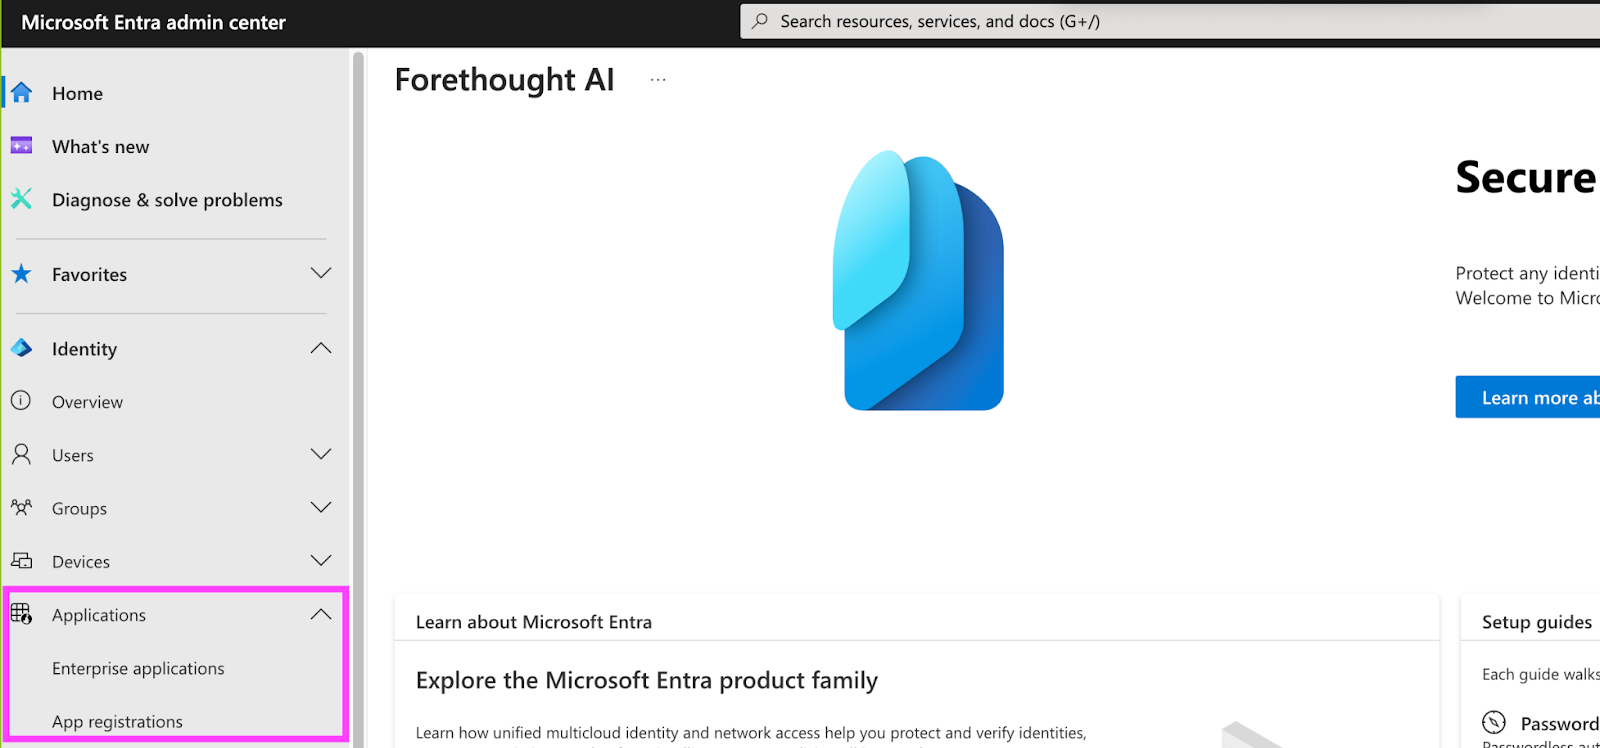The image size is (1600, 748).
Task: Click the Password guide compass icon
Action: 1494,722
